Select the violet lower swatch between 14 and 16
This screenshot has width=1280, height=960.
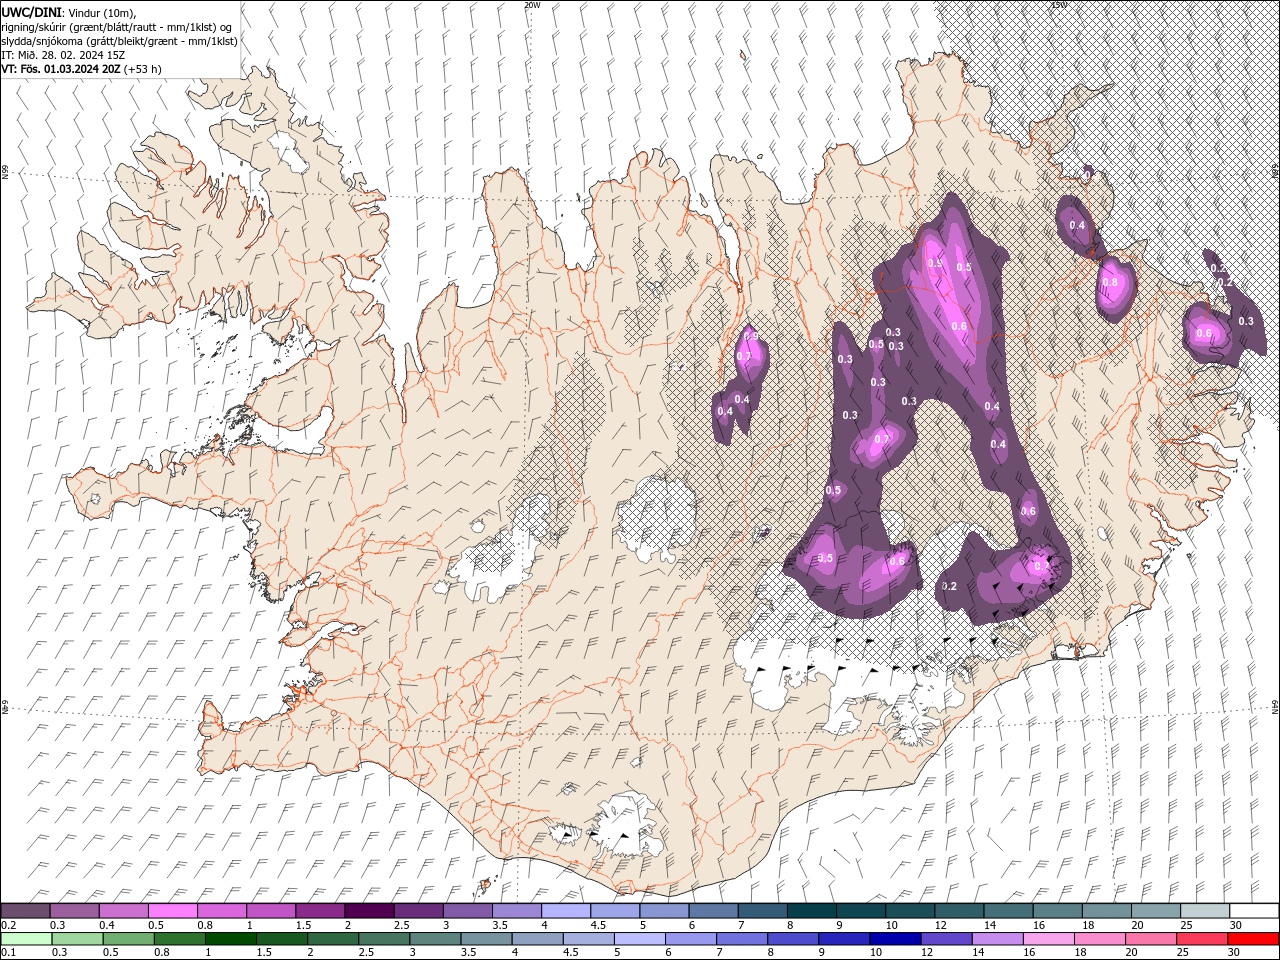click(x=997, y=939)
